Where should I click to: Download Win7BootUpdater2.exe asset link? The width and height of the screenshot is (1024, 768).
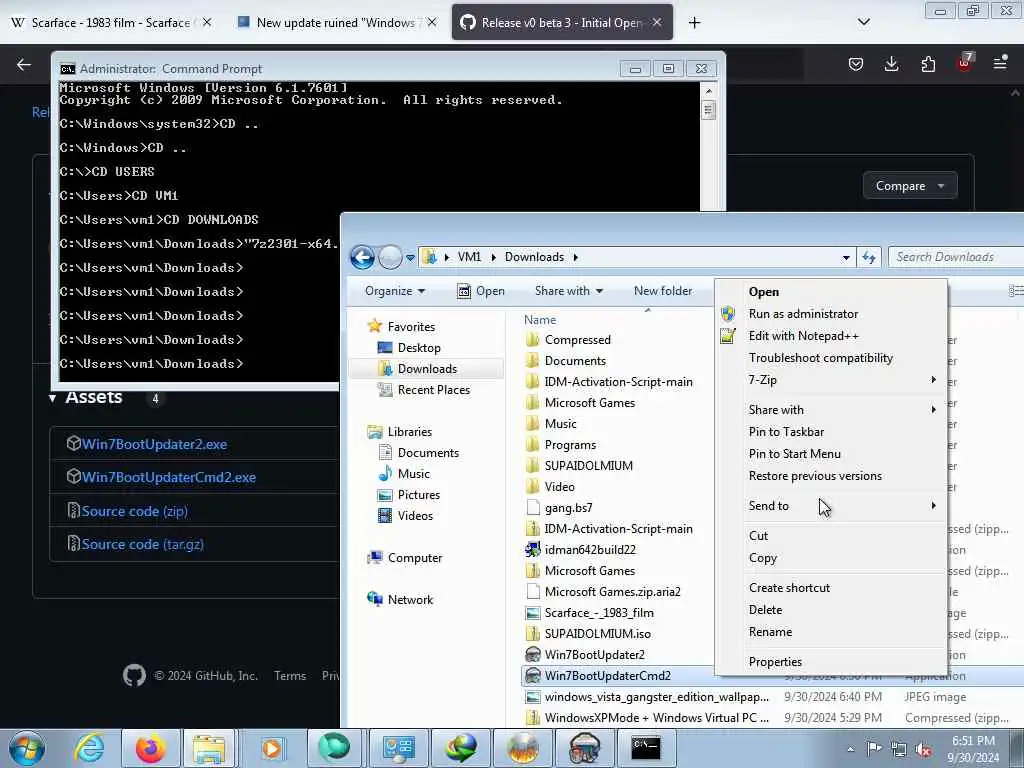pyautogui.click(x=155, y=444)
